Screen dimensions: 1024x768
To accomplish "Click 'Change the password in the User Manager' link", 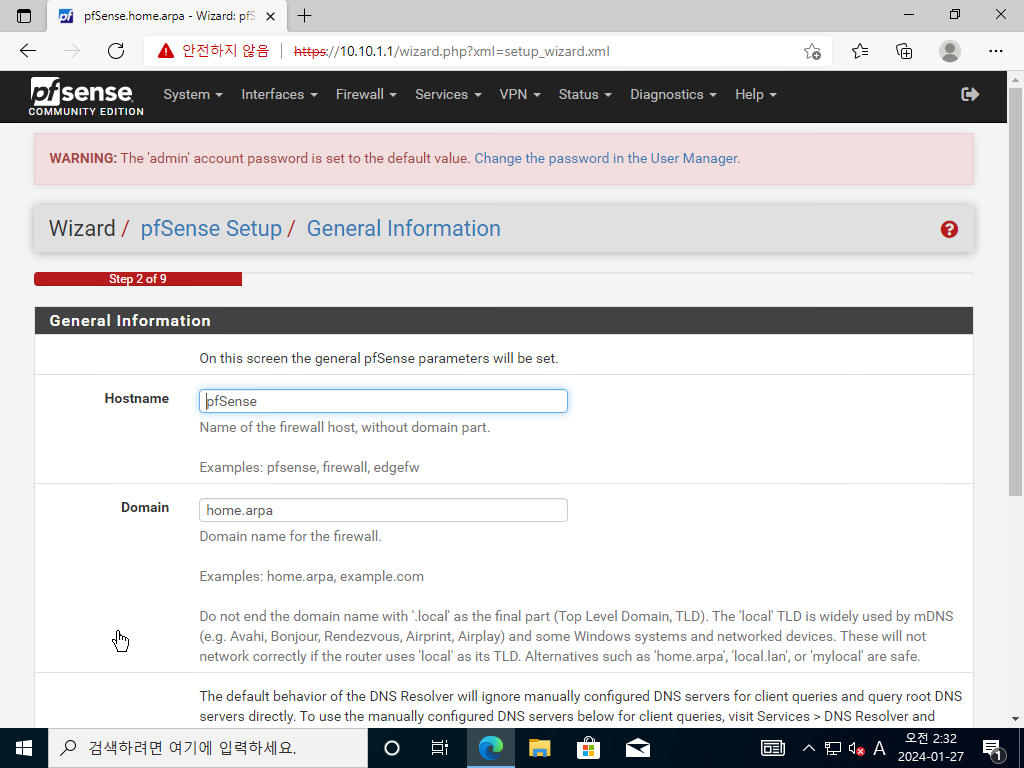I will (x=607, y=159).
